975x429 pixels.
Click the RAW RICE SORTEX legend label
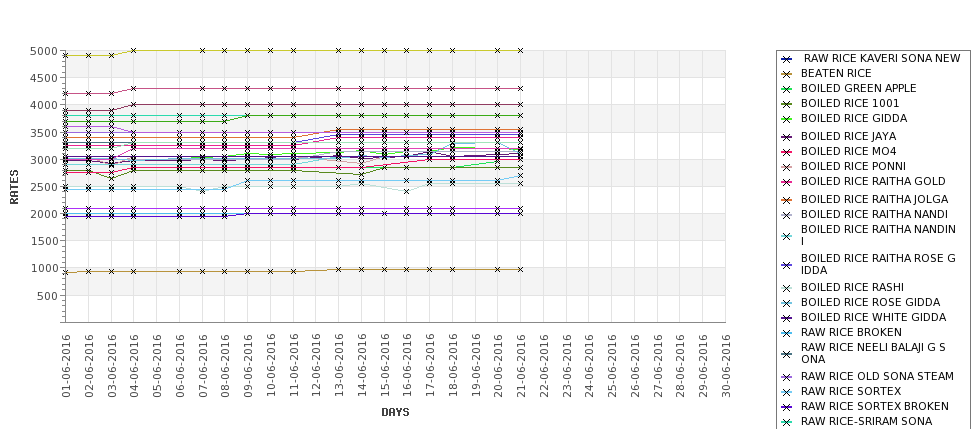pos(851,391)
